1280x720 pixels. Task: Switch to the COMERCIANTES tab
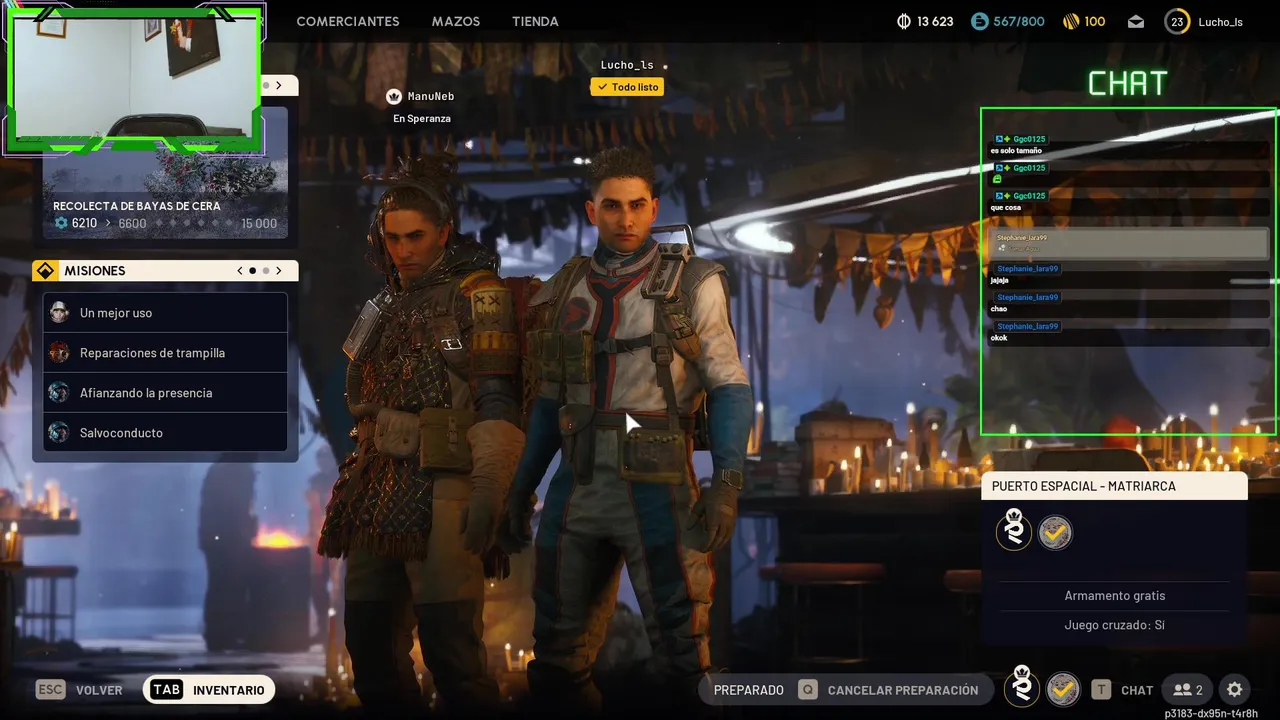pyautogui.click(x=348, y=21)
